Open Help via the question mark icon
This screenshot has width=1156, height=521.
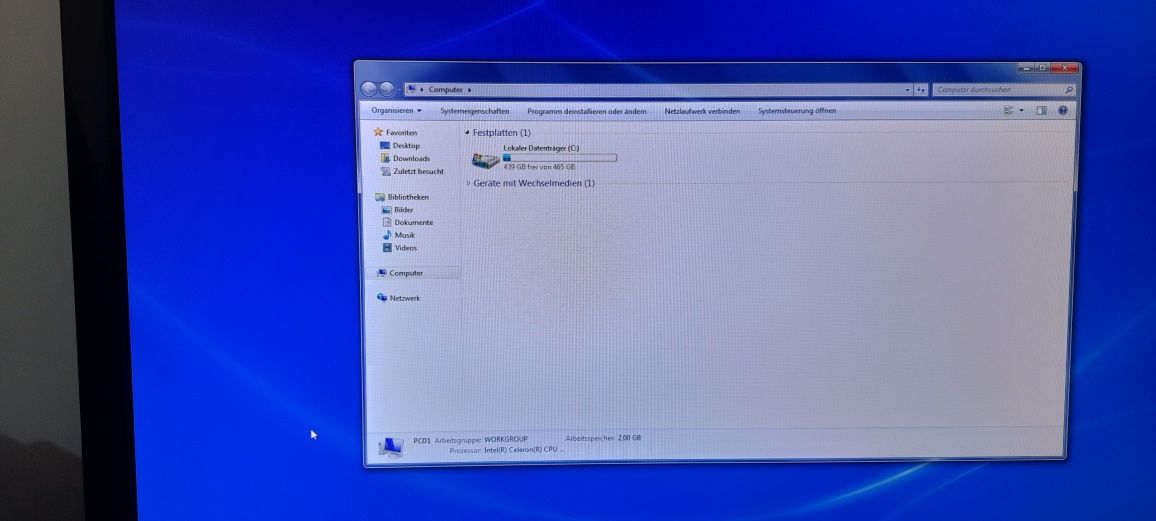(x=1062, y=111)
